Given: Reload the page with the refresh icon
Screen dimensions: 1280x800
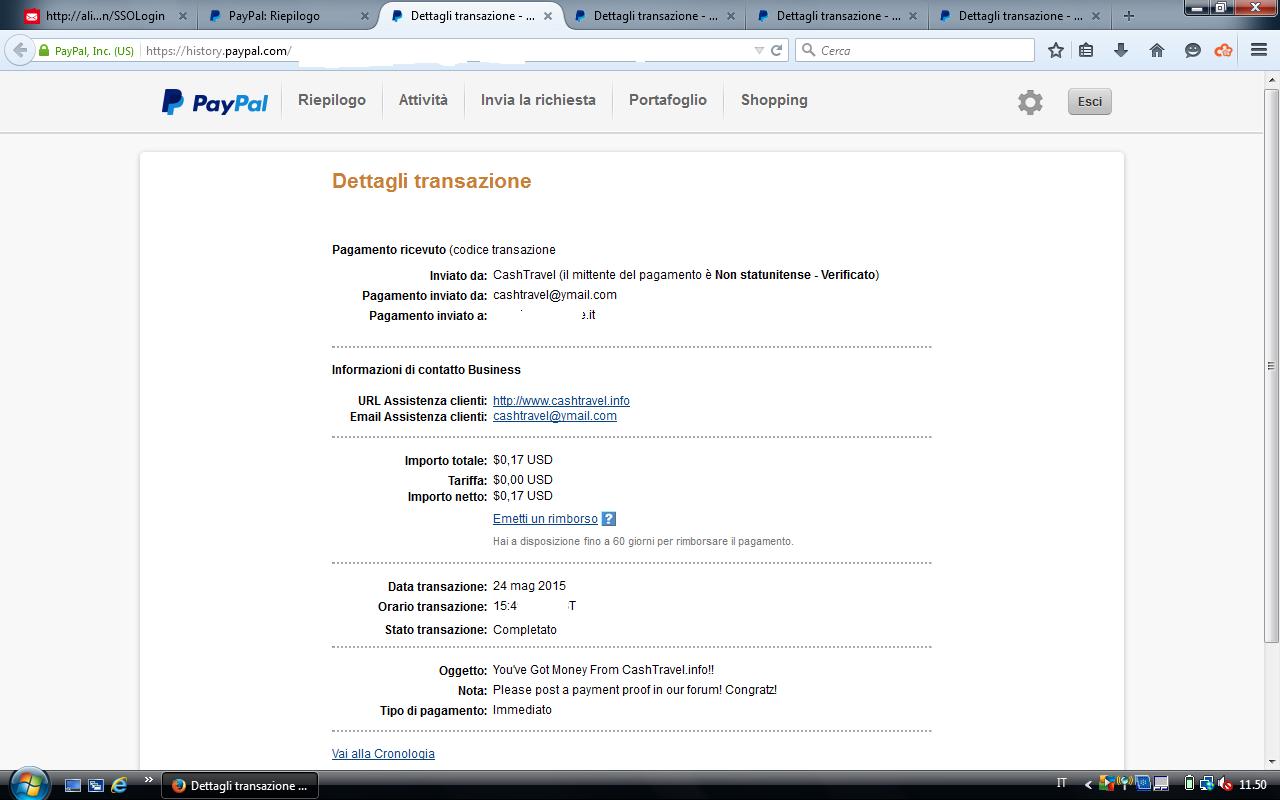Looking at the screenshot, I should 776,50.
